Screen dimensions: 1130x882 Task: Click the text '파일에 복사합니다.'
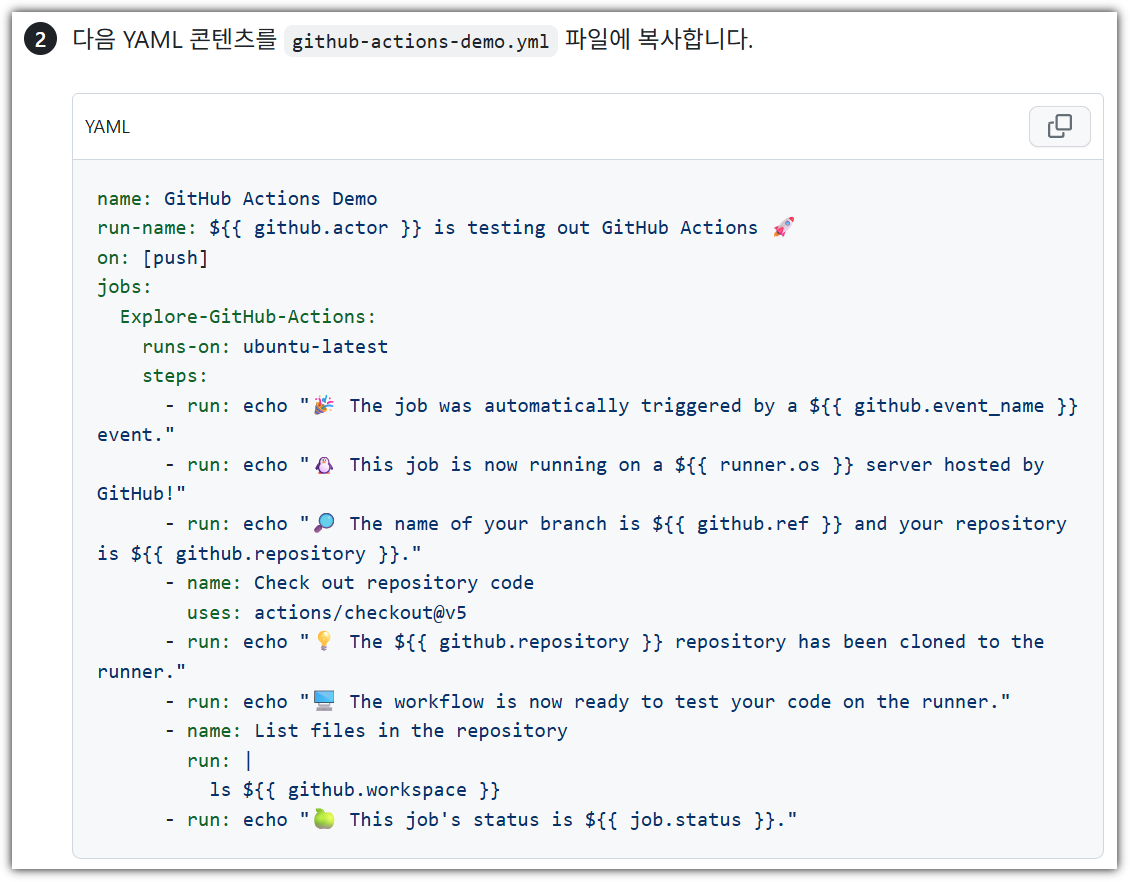659,39
